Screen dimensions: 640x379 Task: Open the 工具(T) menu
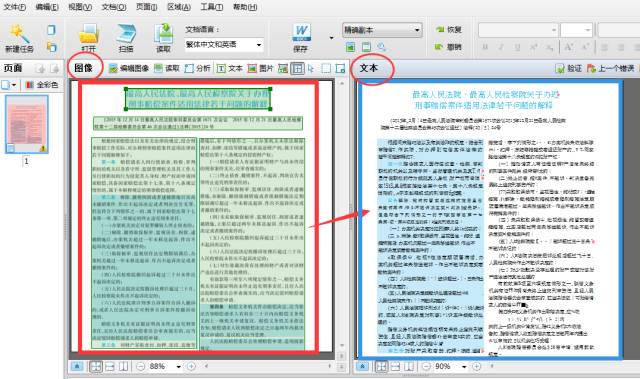[211, 7]
